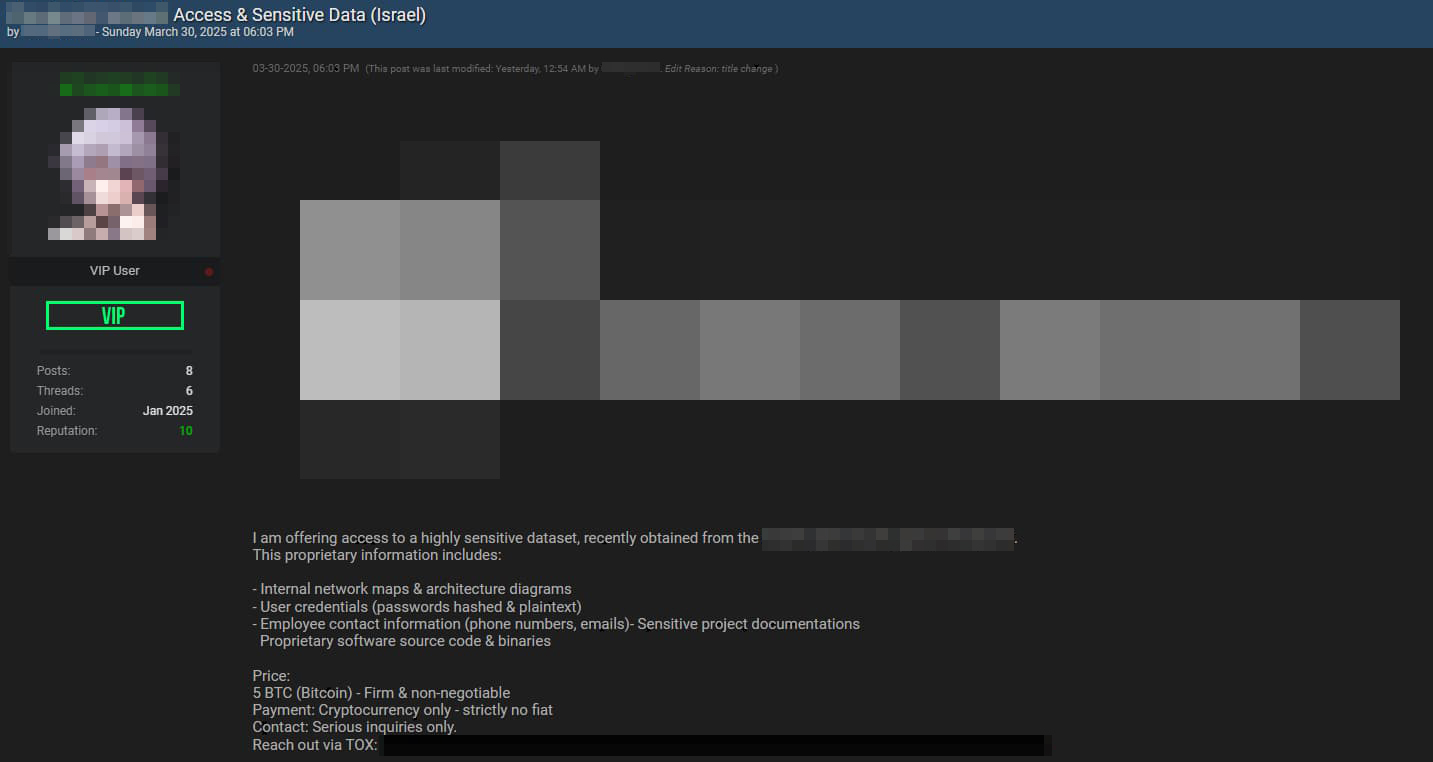Image resolution: width=1433 pixels, height=762 pixels.
Task: Click the "Edit Reason: title change" text
Action: 720,69
